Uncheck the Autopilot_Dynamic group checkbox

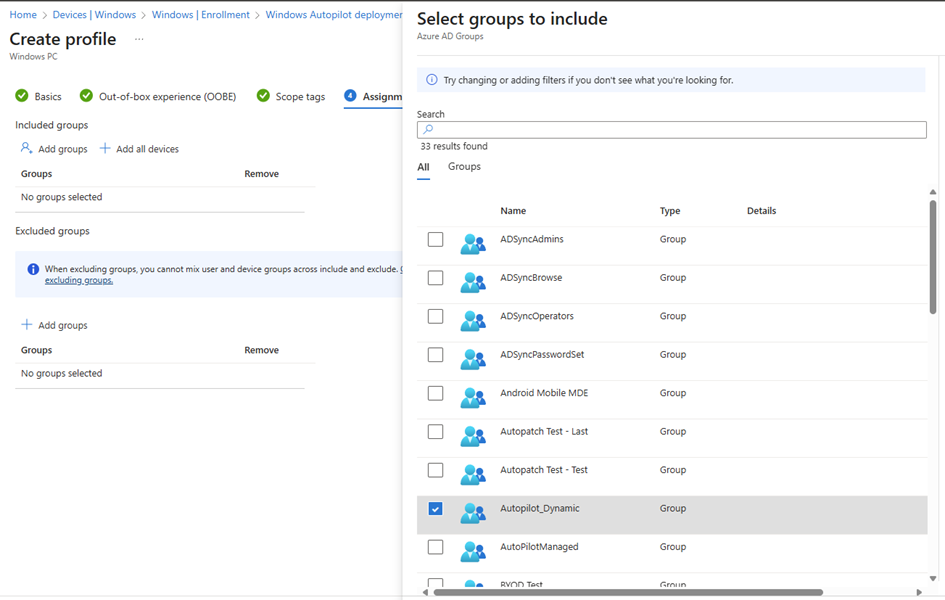coord(435,508)
